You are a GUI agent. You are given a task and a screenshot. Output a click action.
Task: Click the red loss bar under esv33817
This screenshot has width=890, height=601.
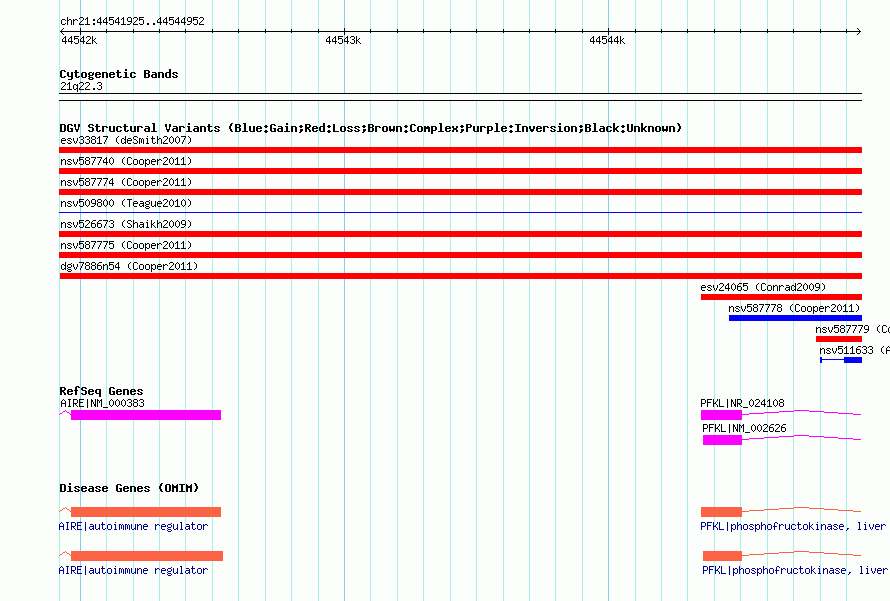[460, 150]
